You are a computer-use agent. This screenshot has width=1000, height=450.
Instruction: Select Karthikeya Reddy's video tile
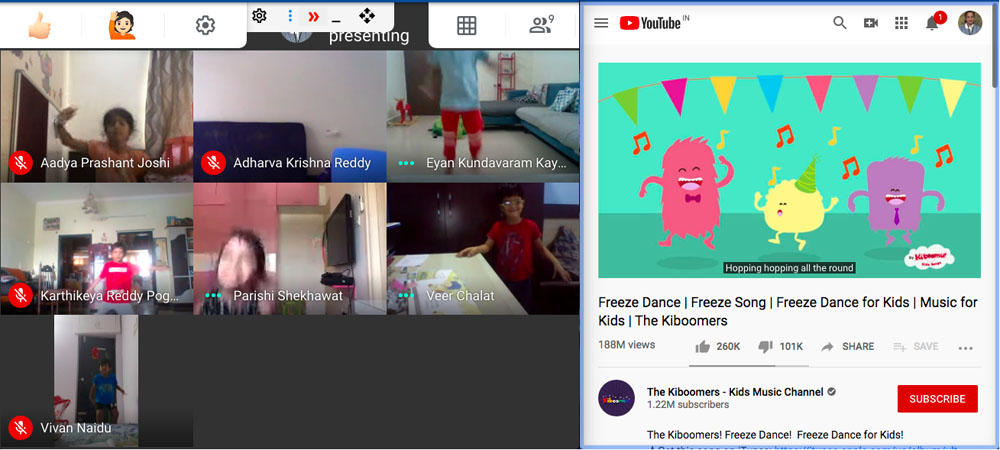(96, 249)
